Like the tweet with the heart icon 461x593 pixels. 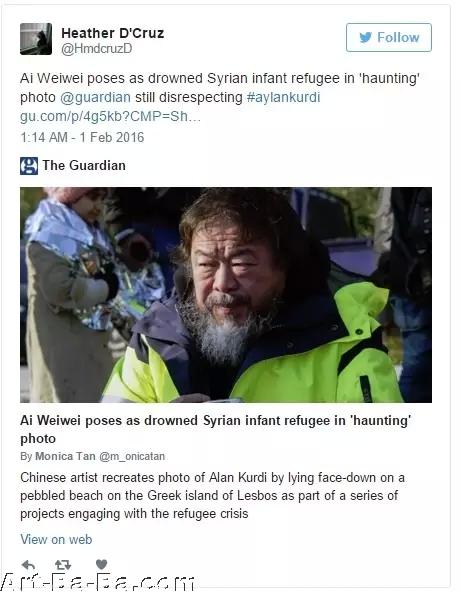point(101,564)
